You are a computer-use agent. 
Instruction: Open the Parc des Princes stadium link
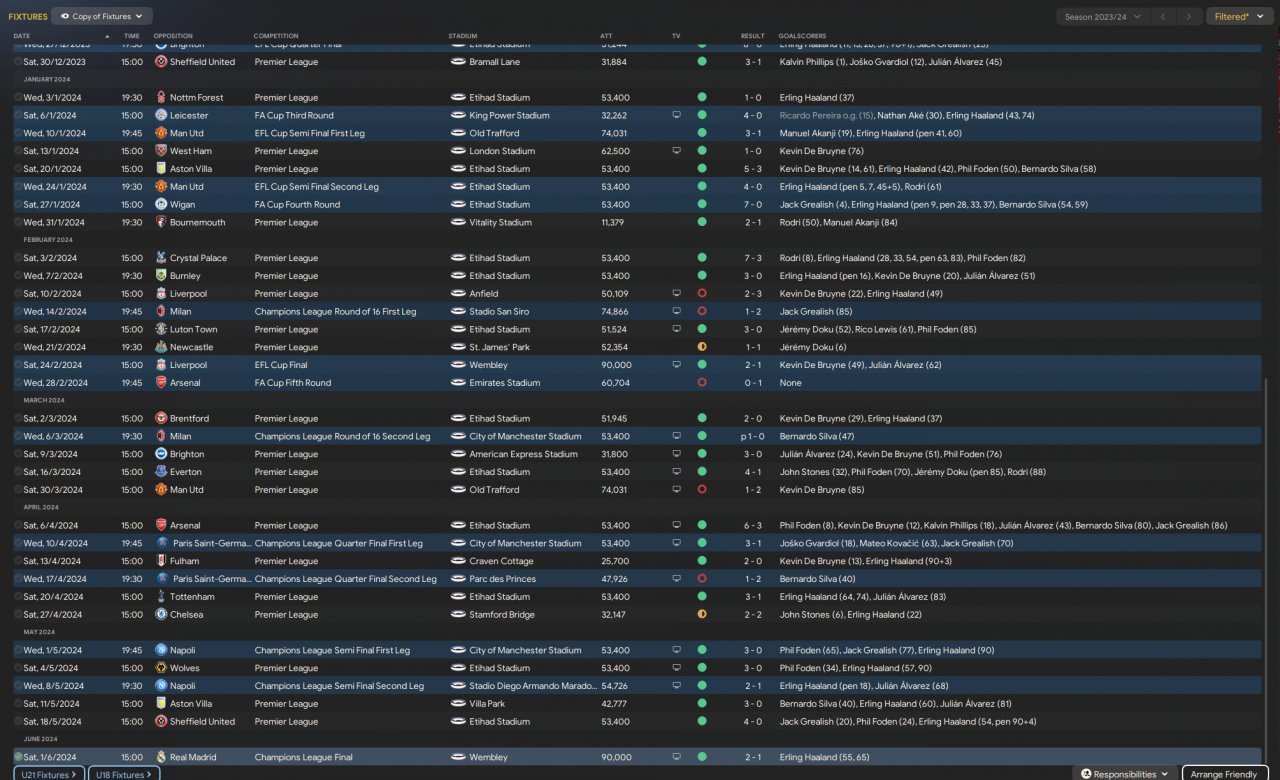point(502,579)
